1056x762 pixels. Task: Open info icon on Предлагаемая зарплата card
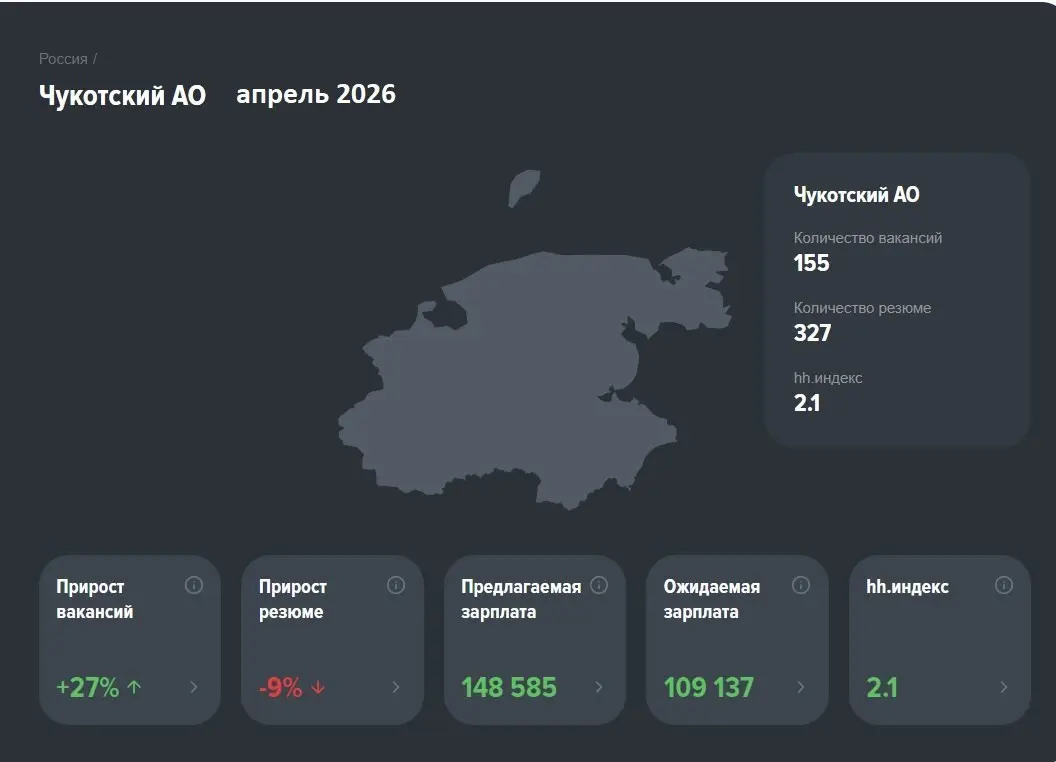click(599, 585)
